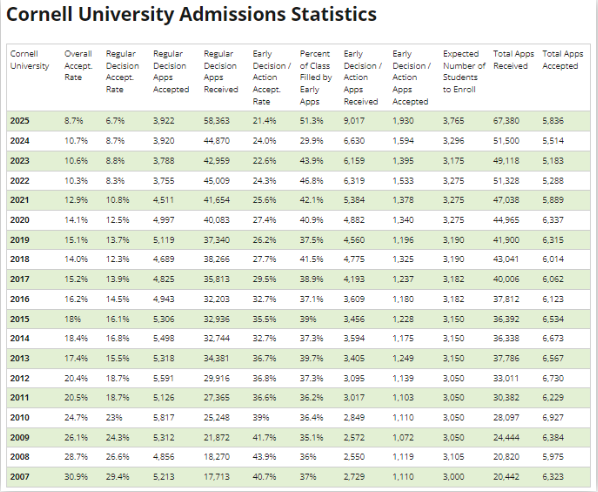Click the 67,380 total apps received cell
This screenshot has height=492, width=598.
pos(506,121)
